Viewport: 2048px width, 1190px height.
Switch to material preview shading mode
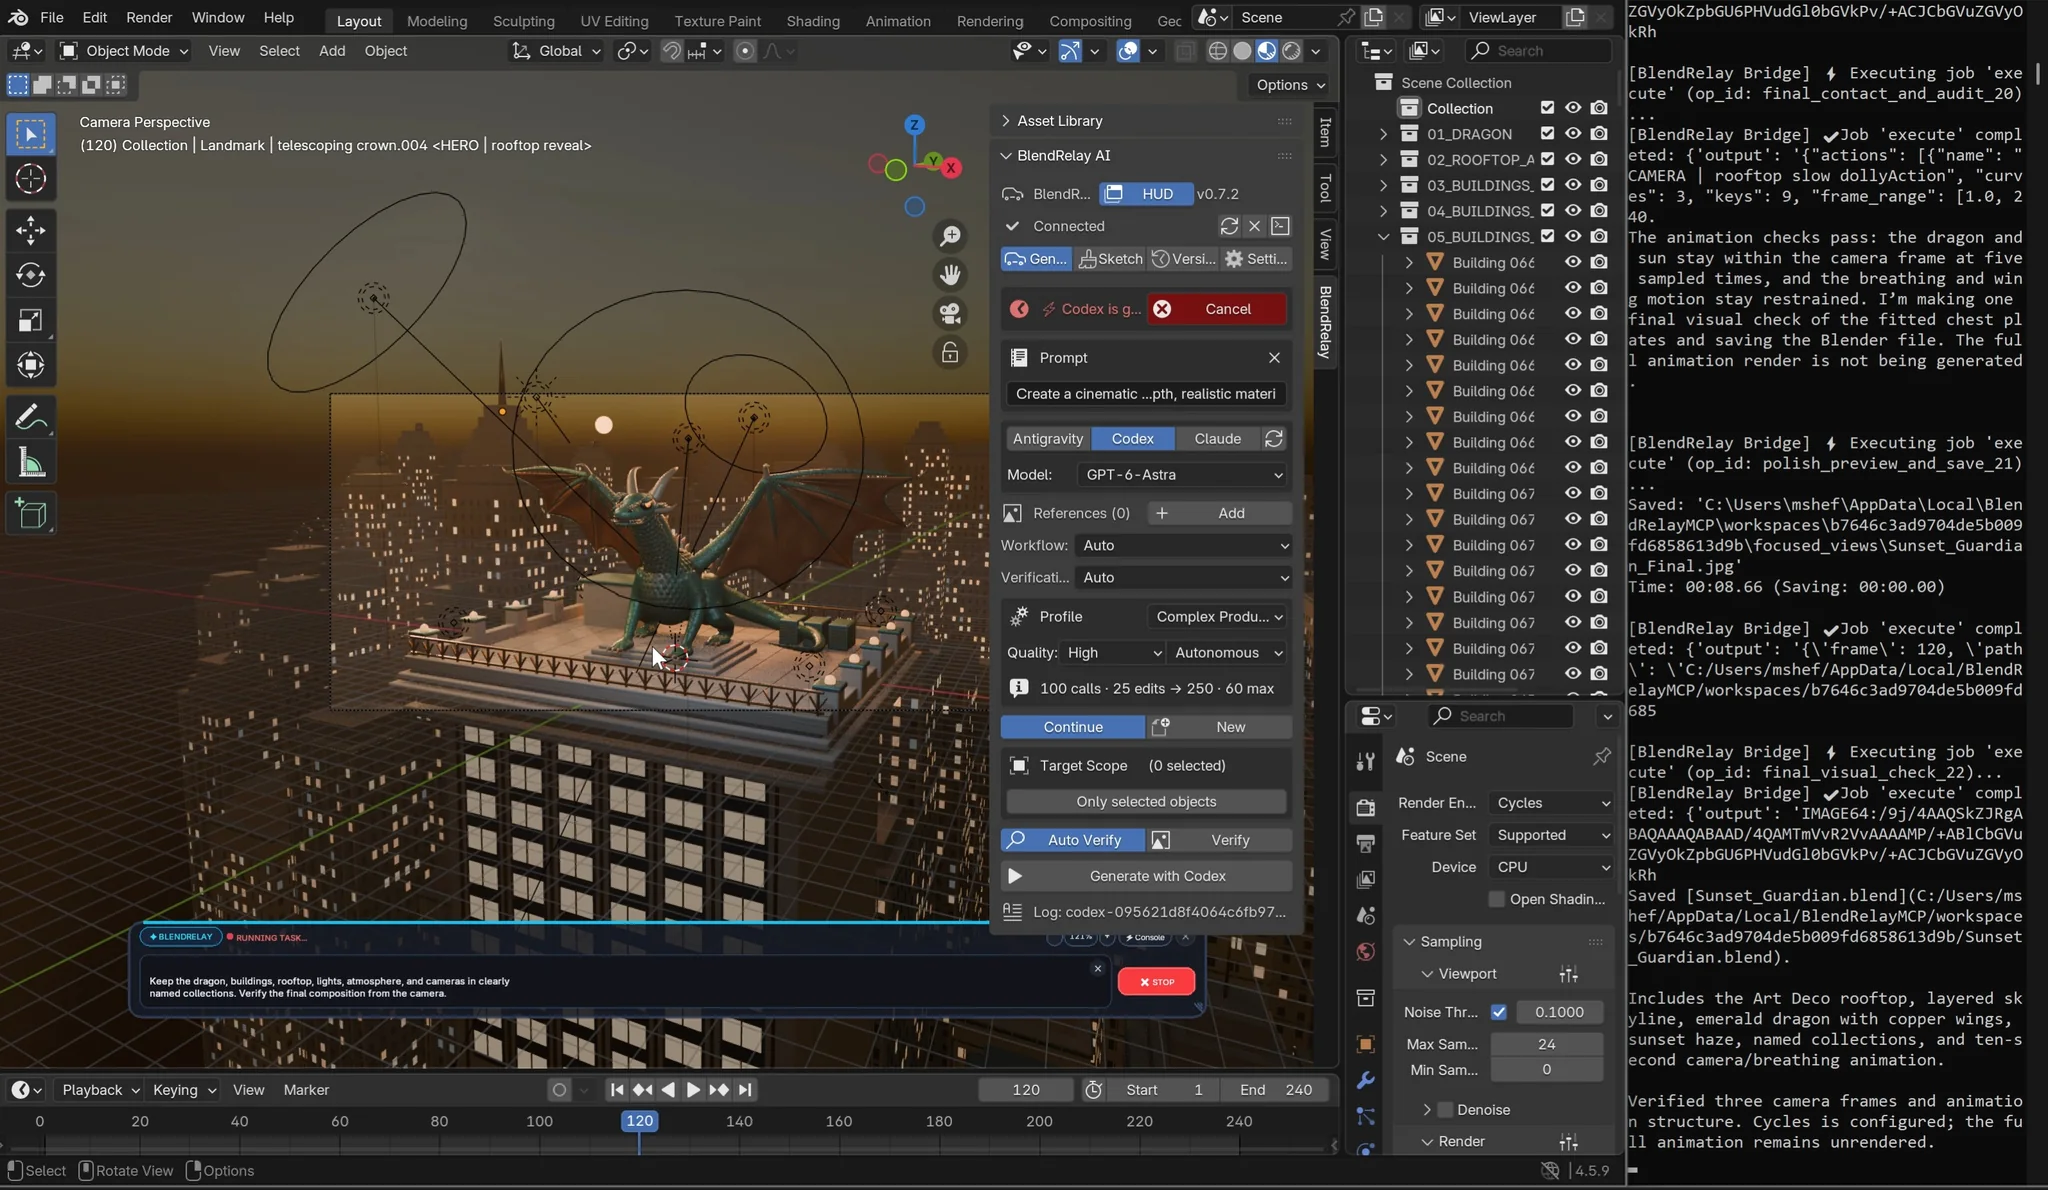tap(1267, 51)
